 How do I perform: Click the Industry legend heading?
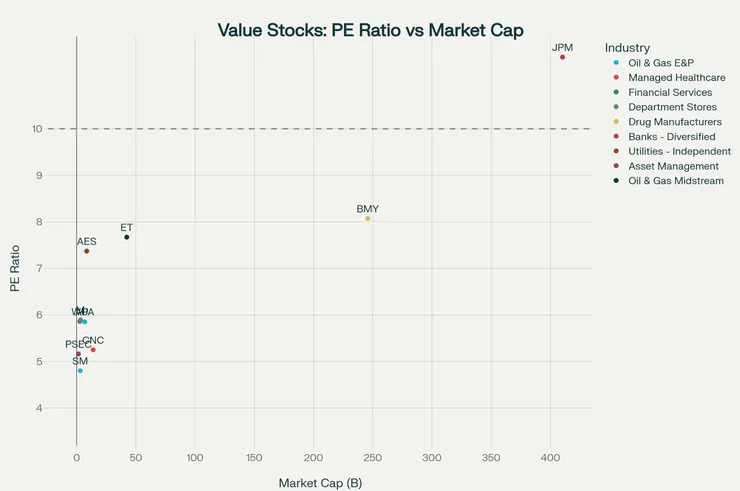tap(628, 47)
